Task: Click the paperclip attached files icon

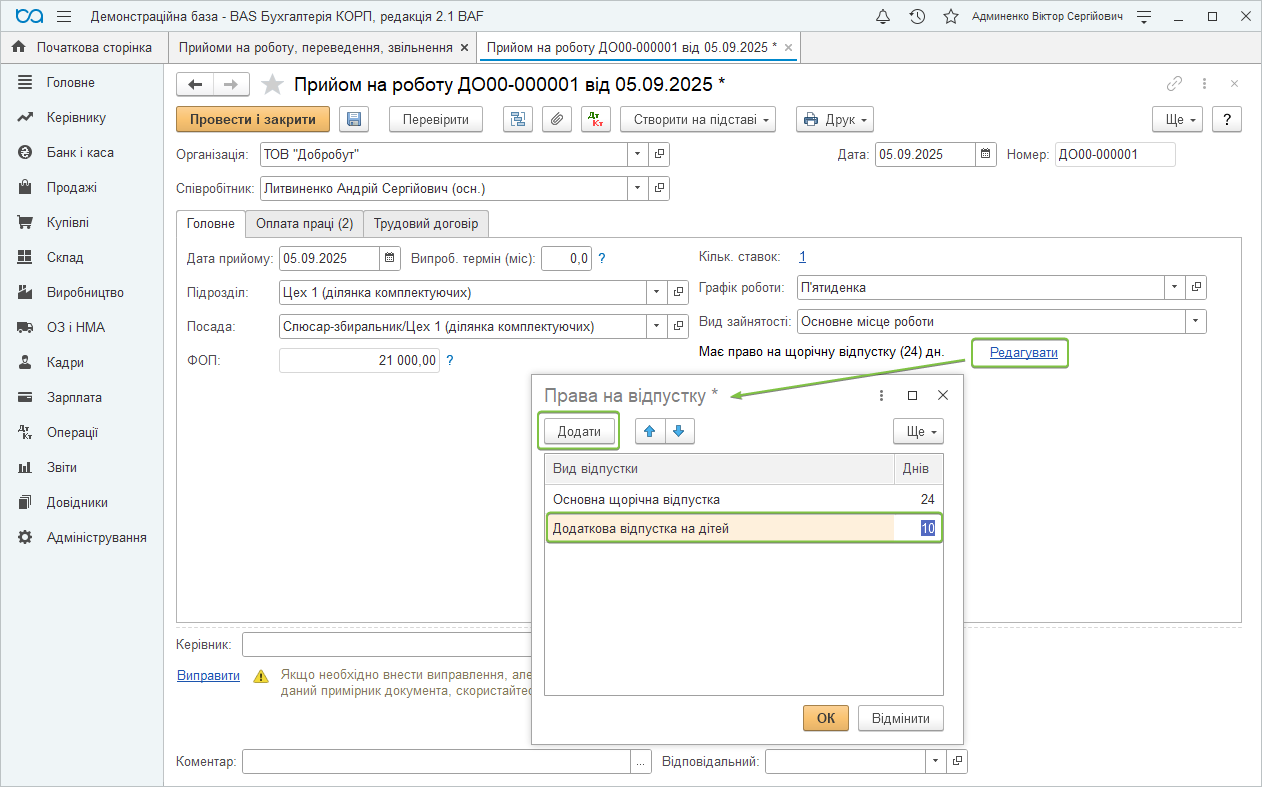Action: (557, 119)
